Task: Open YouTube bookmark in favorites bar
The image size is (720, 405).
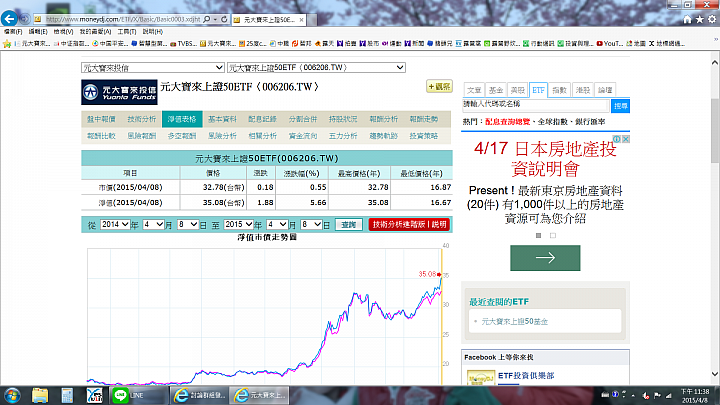Action: (609, 44)
